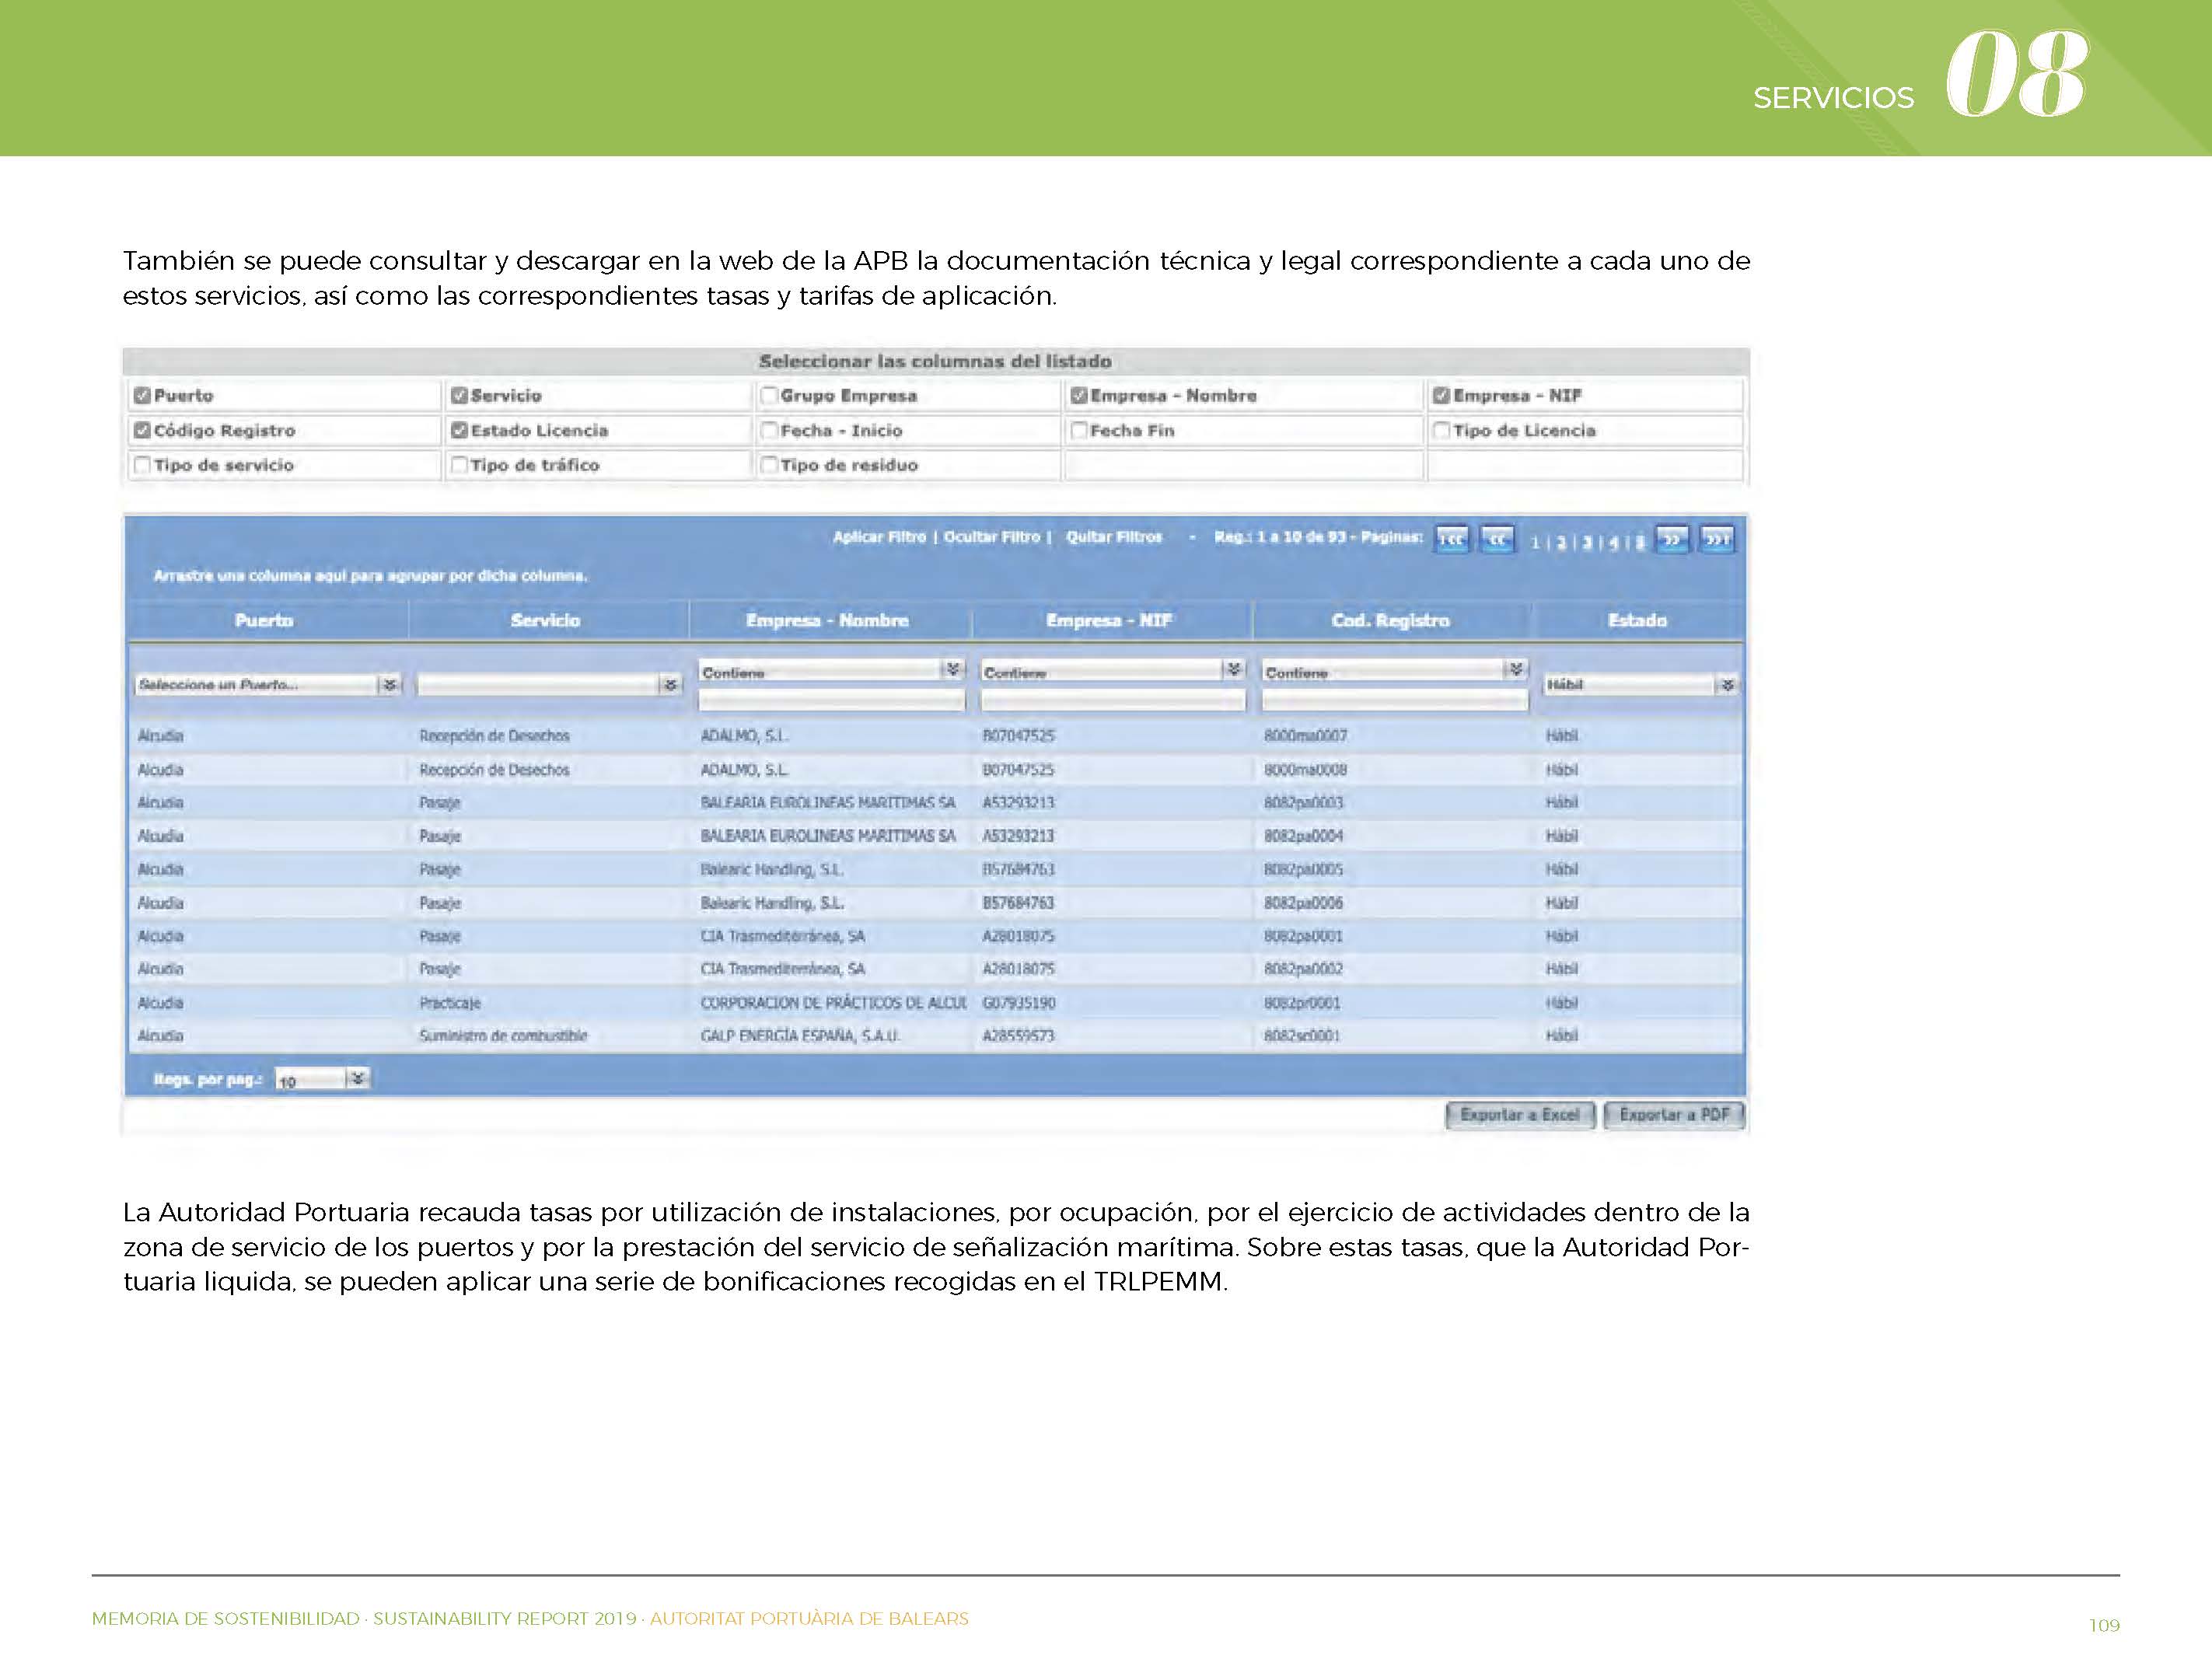Click the 'Practicaje' service cell

(x=450, y=1003)
